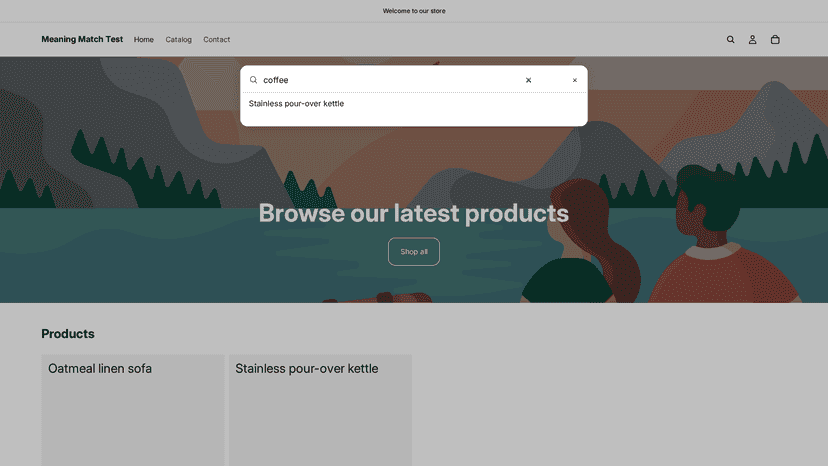Click the 'Products' section heading

coord(68,334)
